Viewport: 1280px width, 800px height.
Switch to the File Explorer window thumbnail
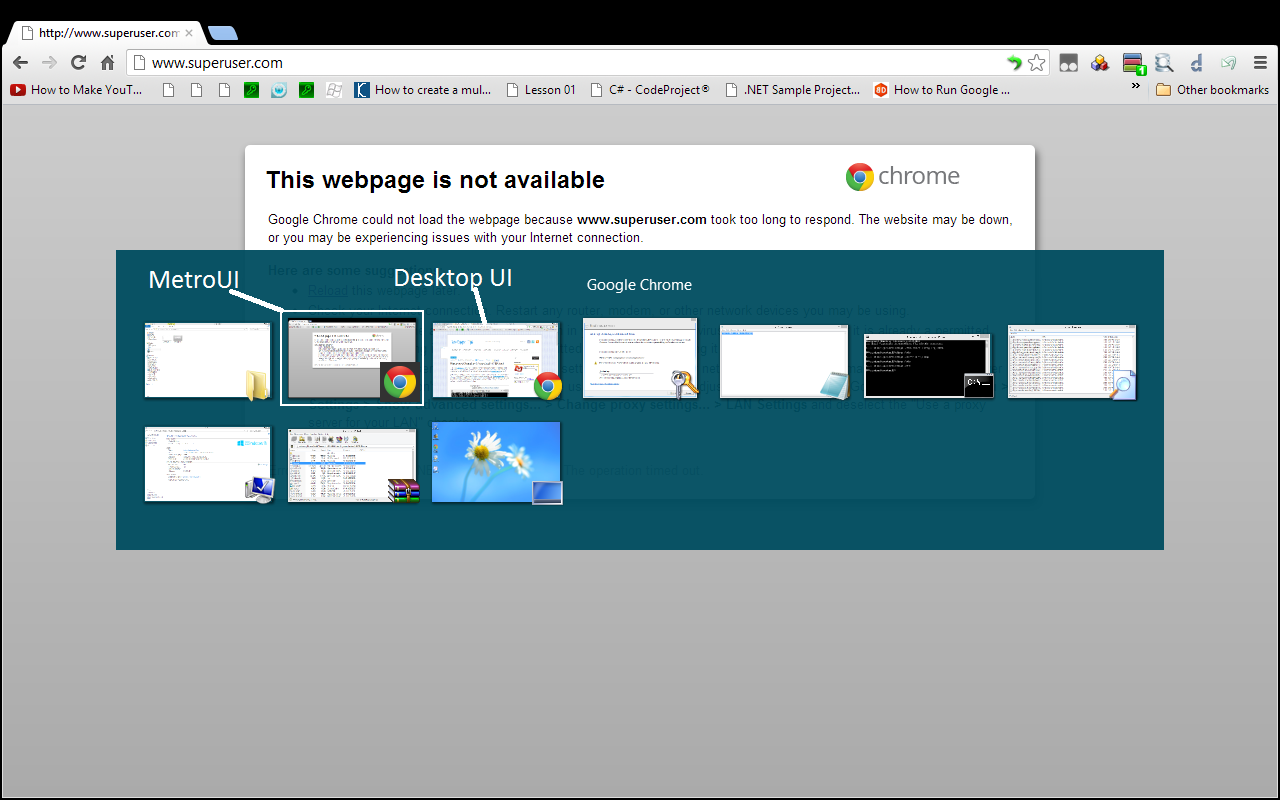click(x=208, y=361)
